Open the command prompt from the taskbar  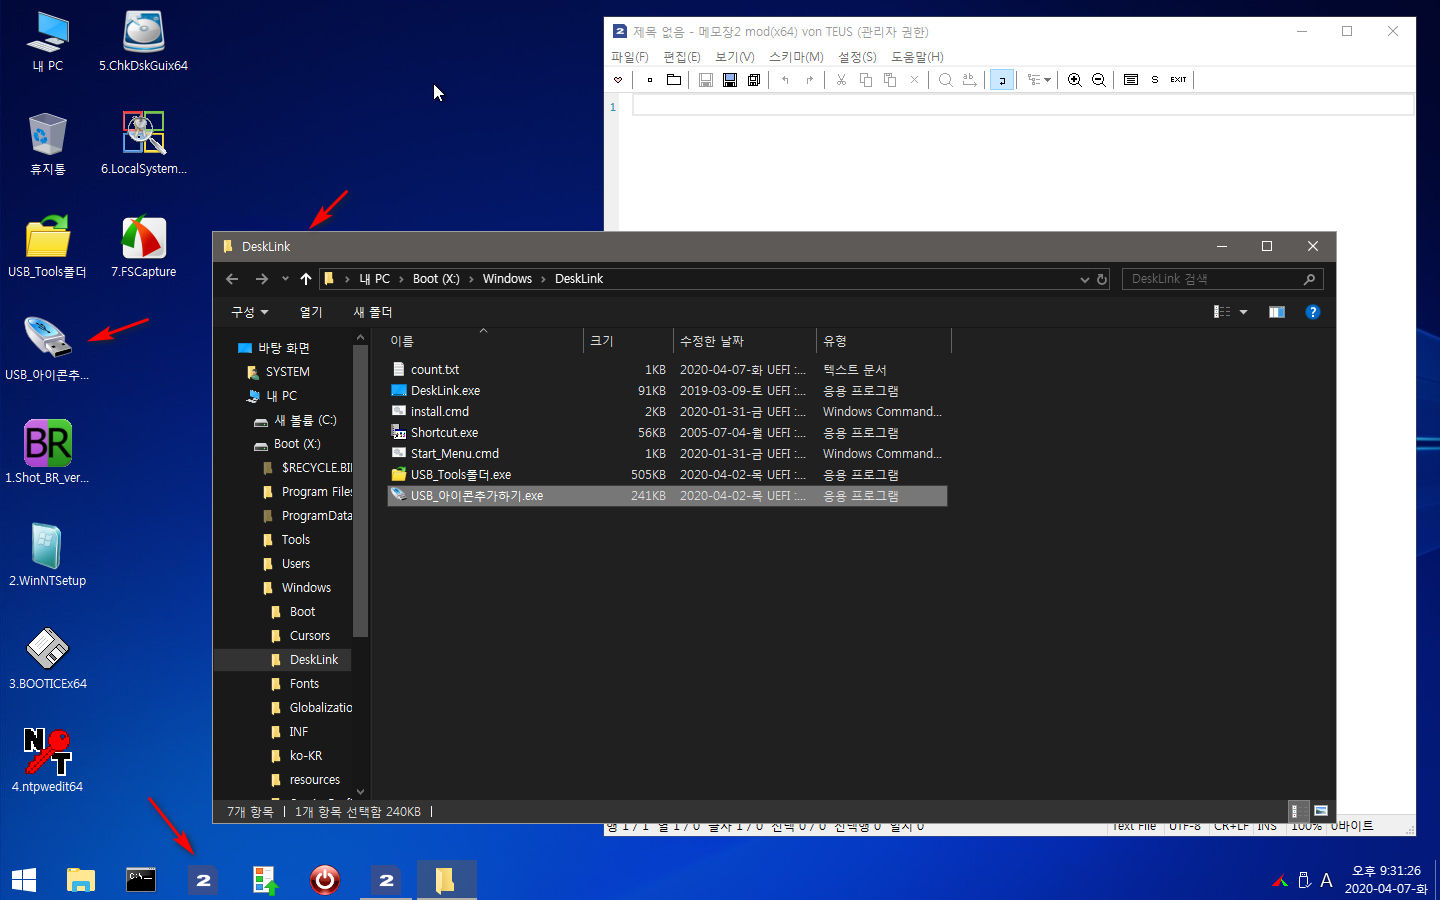click(x=141, y=880)
